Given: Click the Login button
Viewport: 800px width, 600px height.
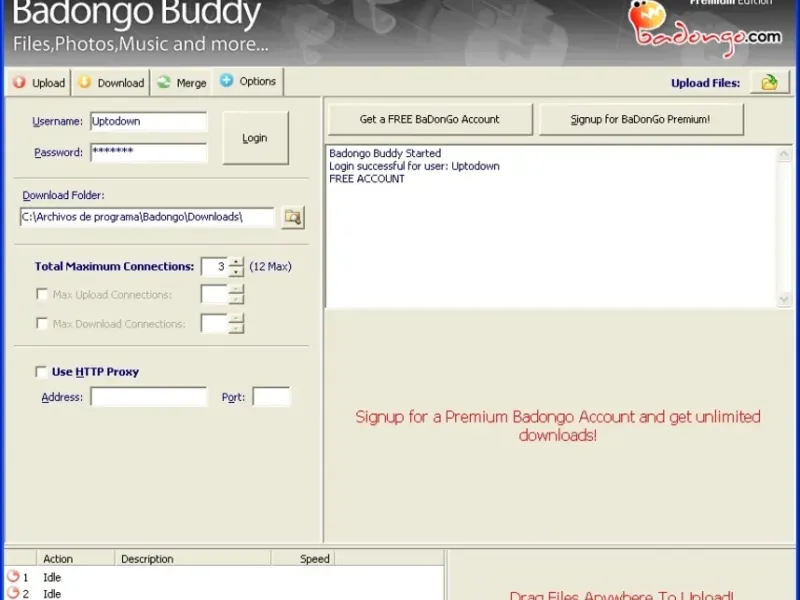Looking at the screenshot, I should (x=255, y=138).
